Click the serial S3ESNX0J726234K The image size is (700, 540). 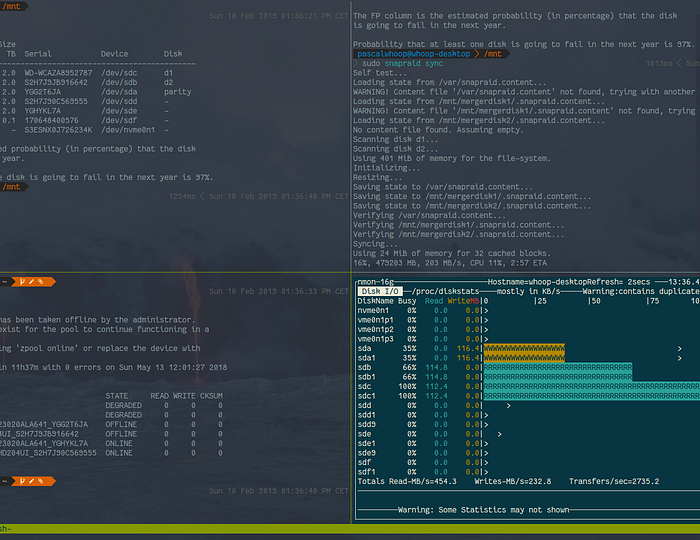58,130
